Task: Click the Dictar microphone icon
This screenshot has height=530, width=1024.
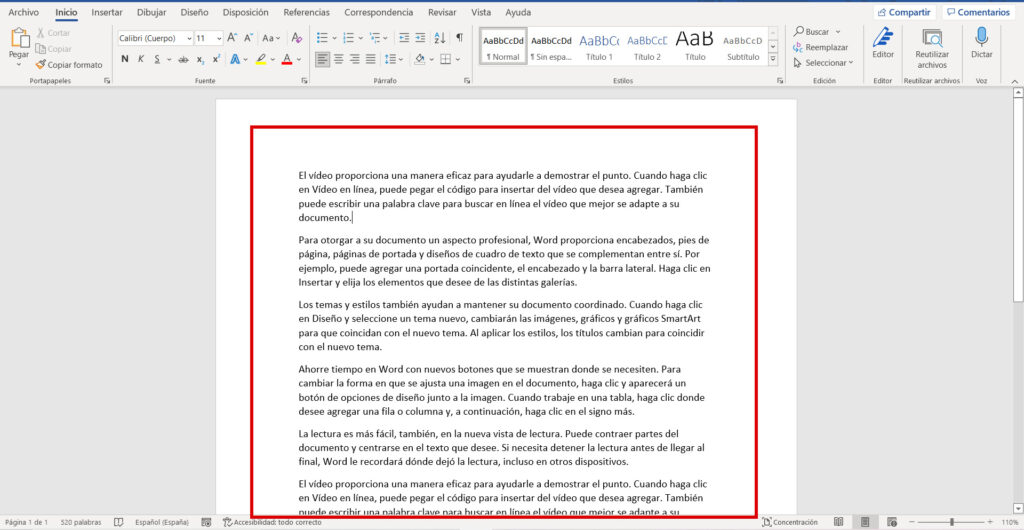Action: point(981,38)
